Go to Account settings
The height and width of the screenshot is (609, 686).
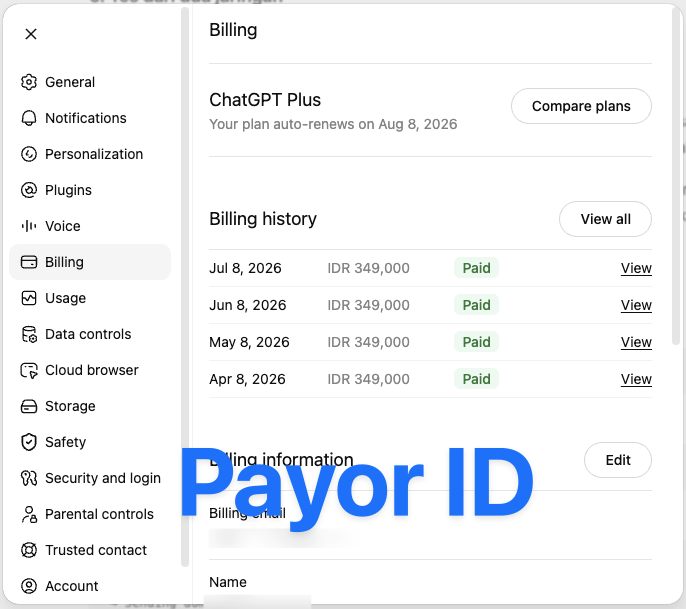(x=90, y=586)
